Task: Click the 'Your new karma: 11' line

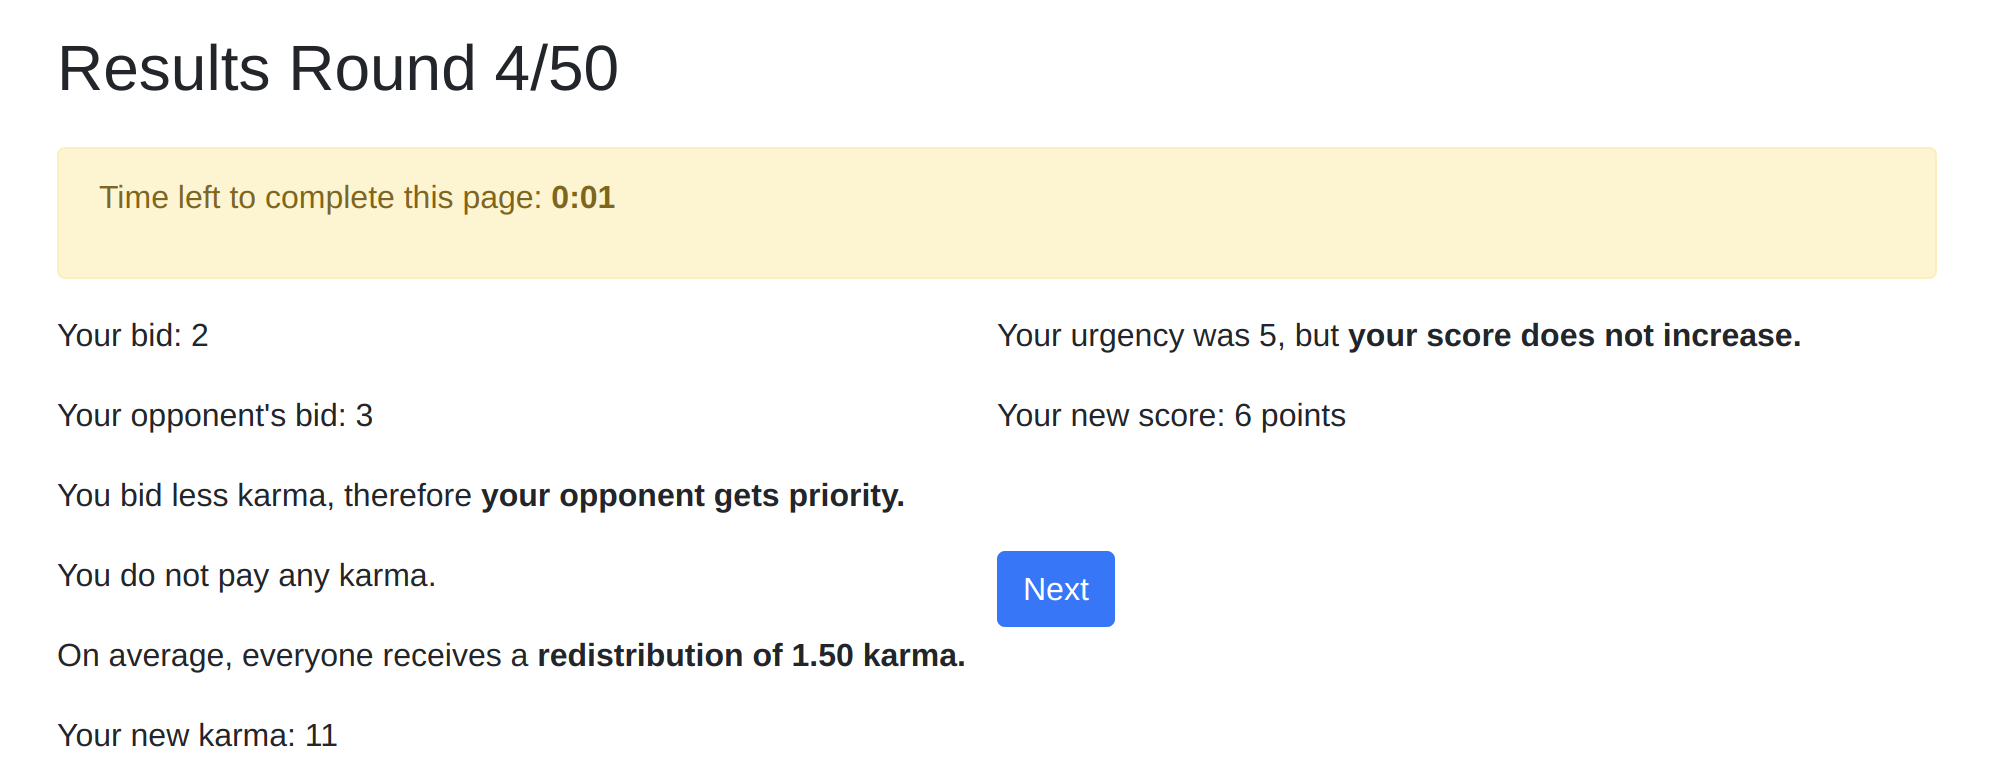Action: tap(197, 736)
